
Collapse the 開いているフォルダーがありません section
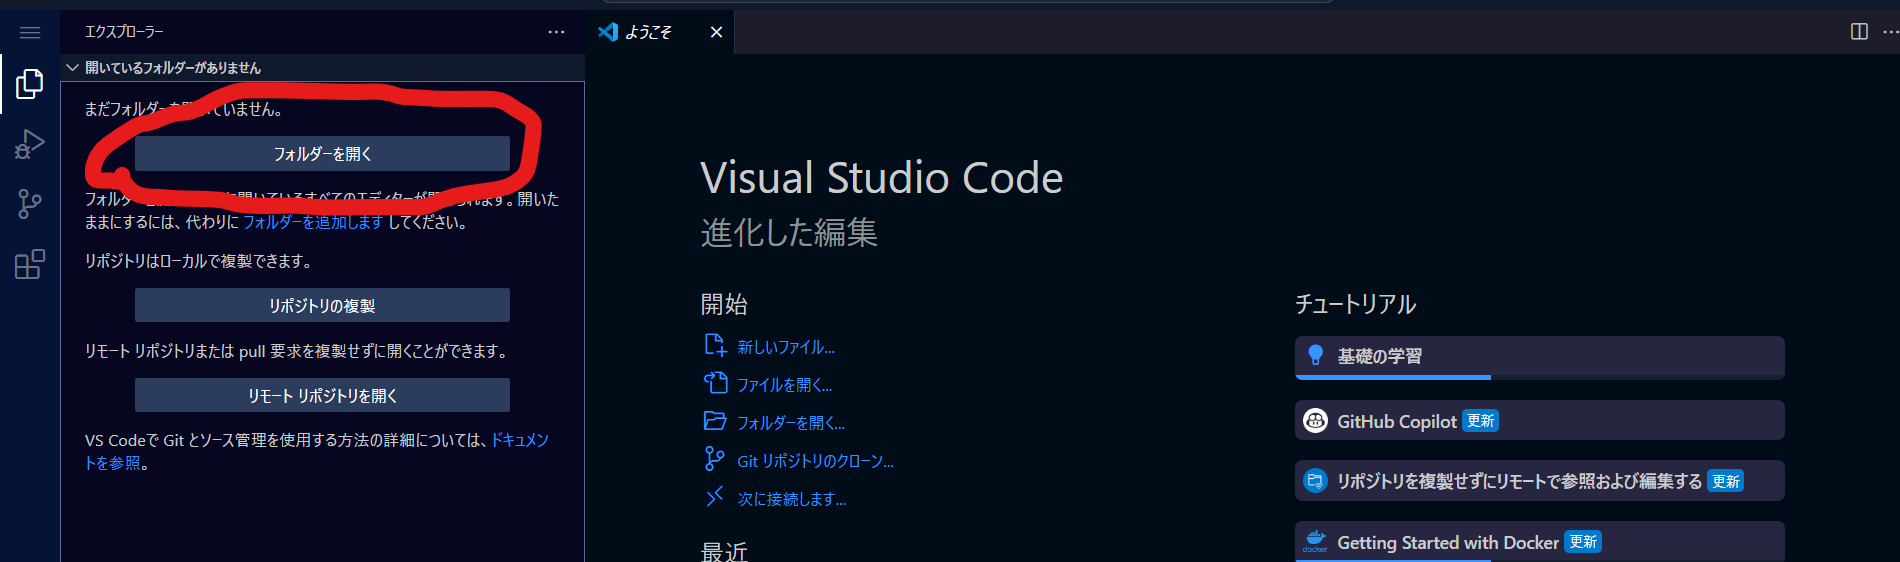(x=72, y=68)
